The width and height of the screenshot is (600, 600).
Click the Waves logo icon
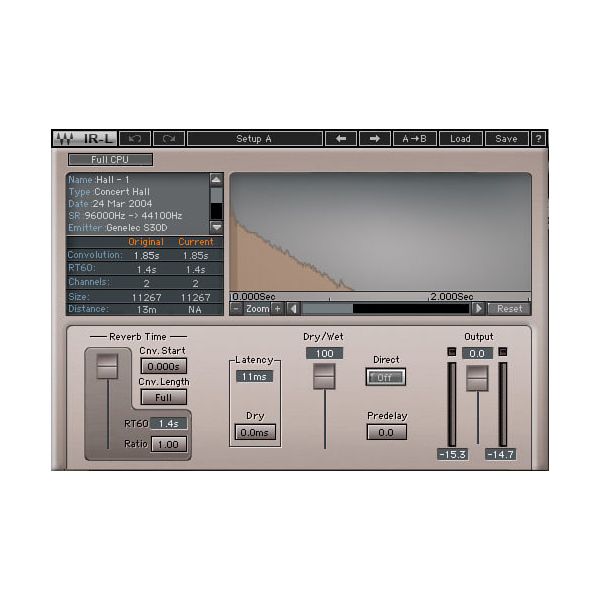click(x=65, y=139)
